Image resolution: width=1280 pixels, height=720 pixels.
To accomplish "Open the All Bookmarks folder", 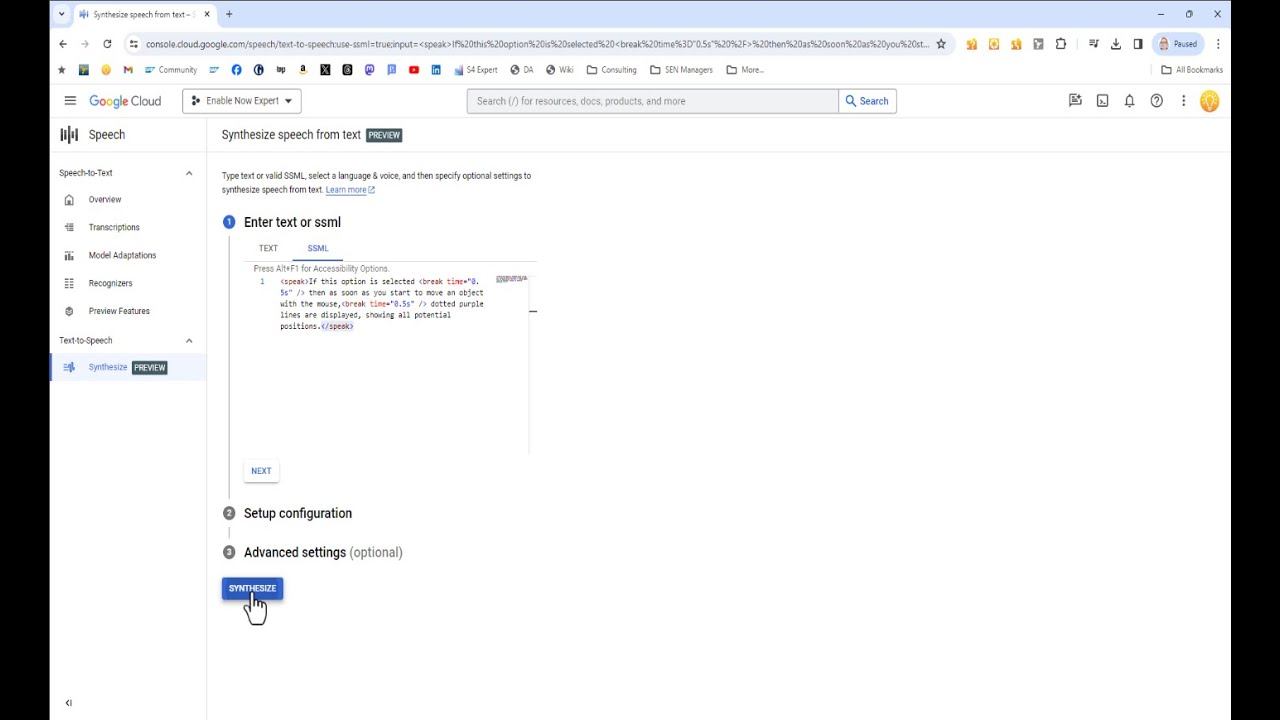I will pyautogui.click(x=1192, y=70).
